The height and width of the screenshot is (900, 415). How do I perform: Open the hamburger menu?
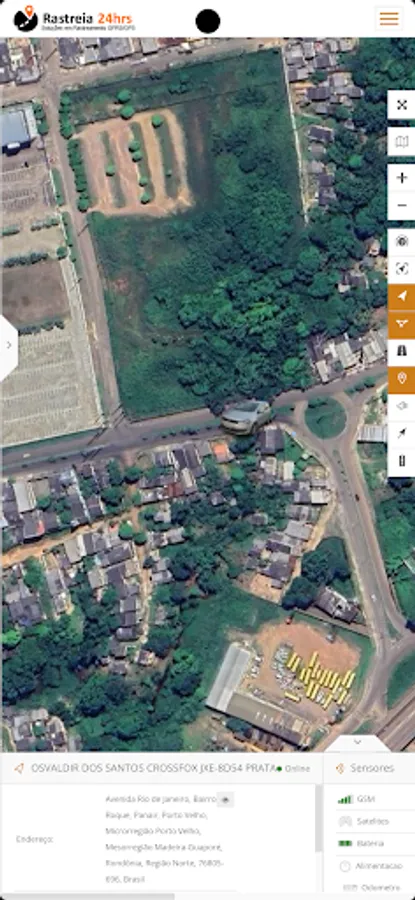389,18
